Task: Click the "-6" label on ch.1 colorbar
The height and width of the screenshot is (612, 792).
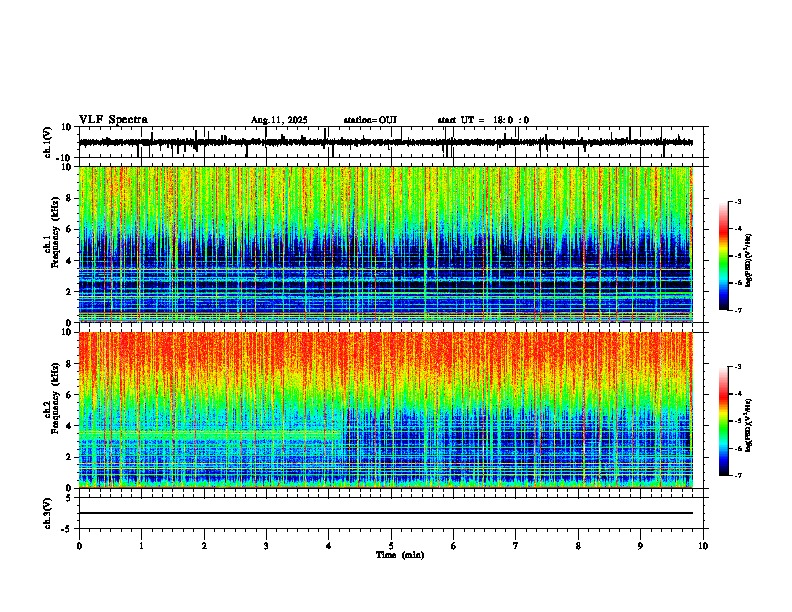Action: tap(738, 283)
